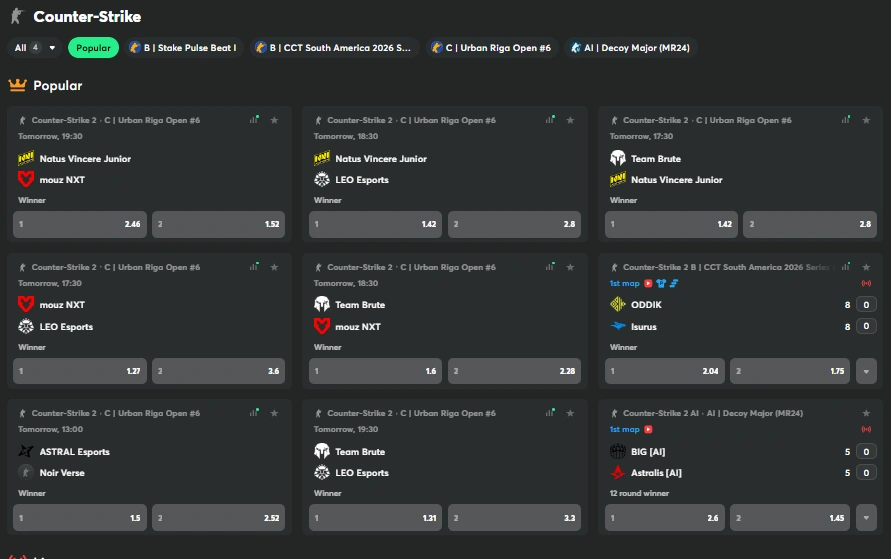Star the ODDIK vs Isurus match
The image size is (891, 559).
(x=866, y=267)
